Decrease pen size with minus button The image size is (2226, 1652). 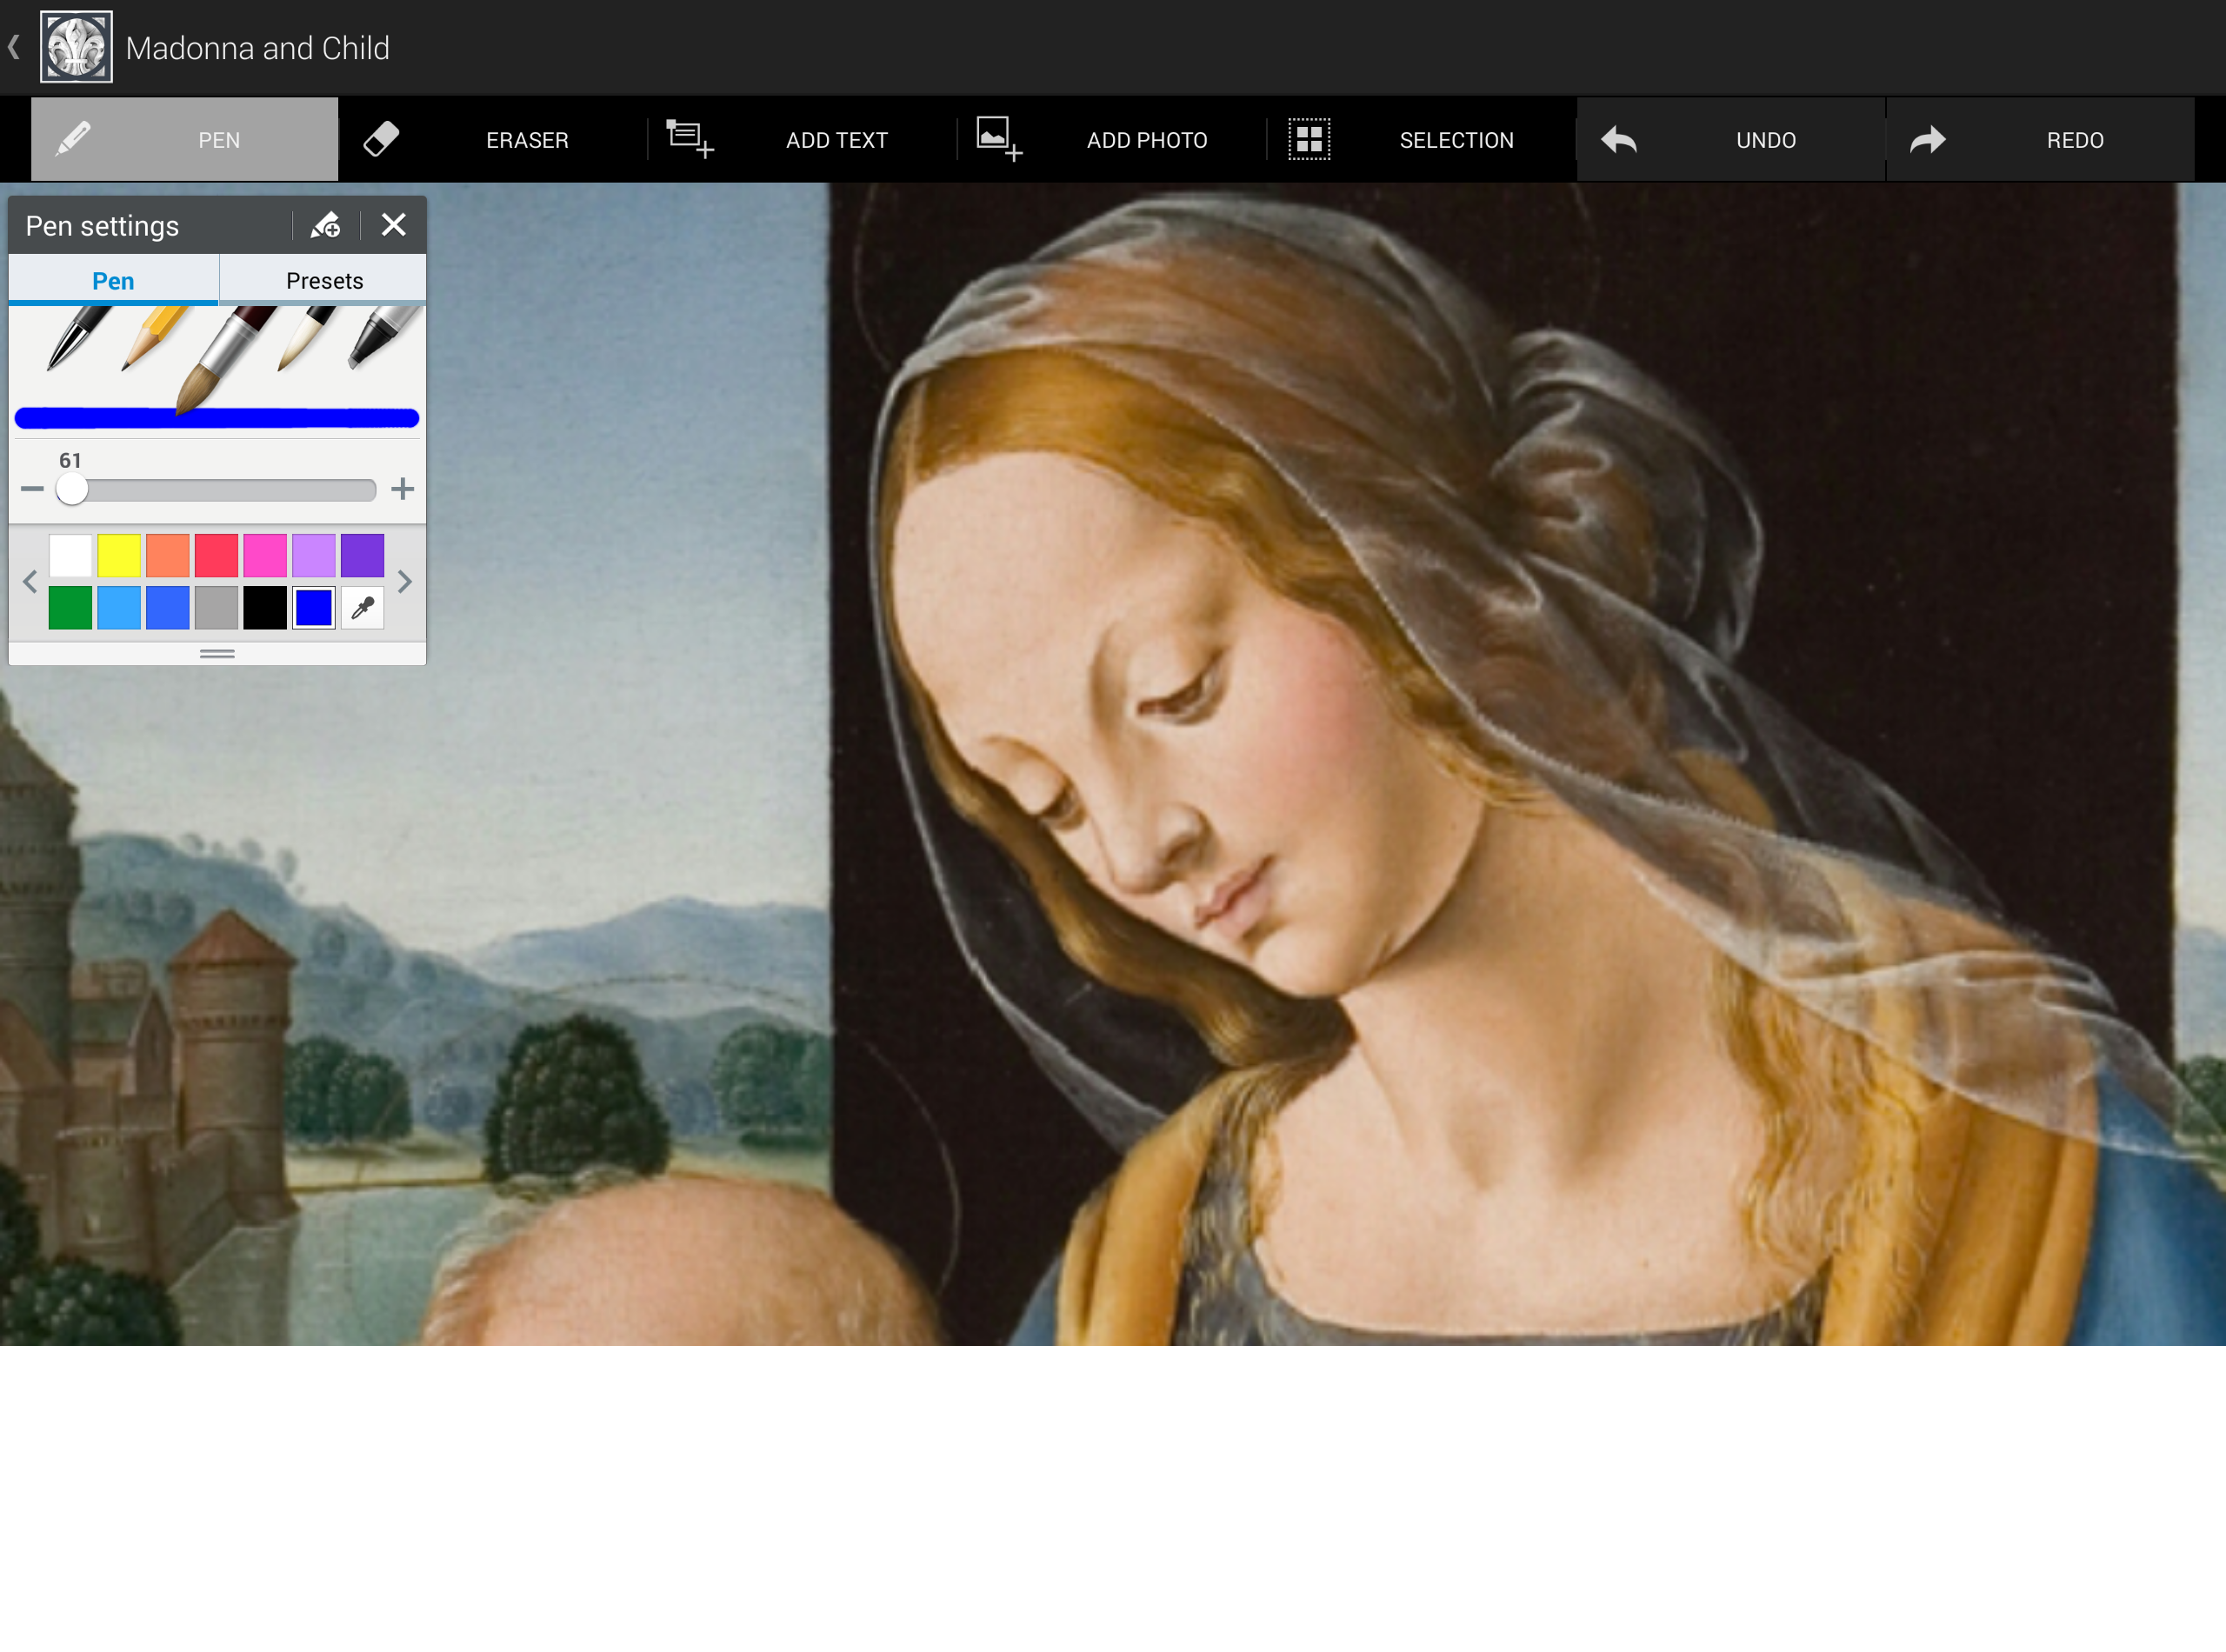32,489
